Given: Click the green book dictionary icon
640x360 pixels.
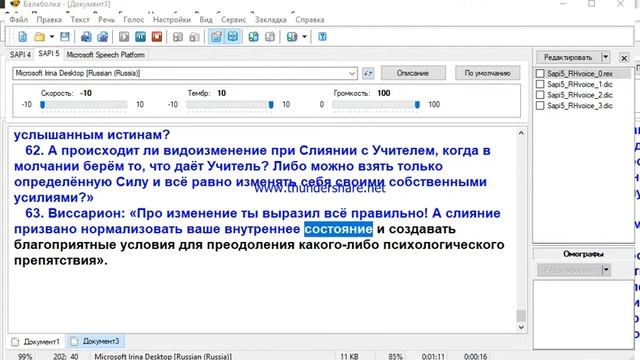Looking at the screenshot, I should pos(253,37).
